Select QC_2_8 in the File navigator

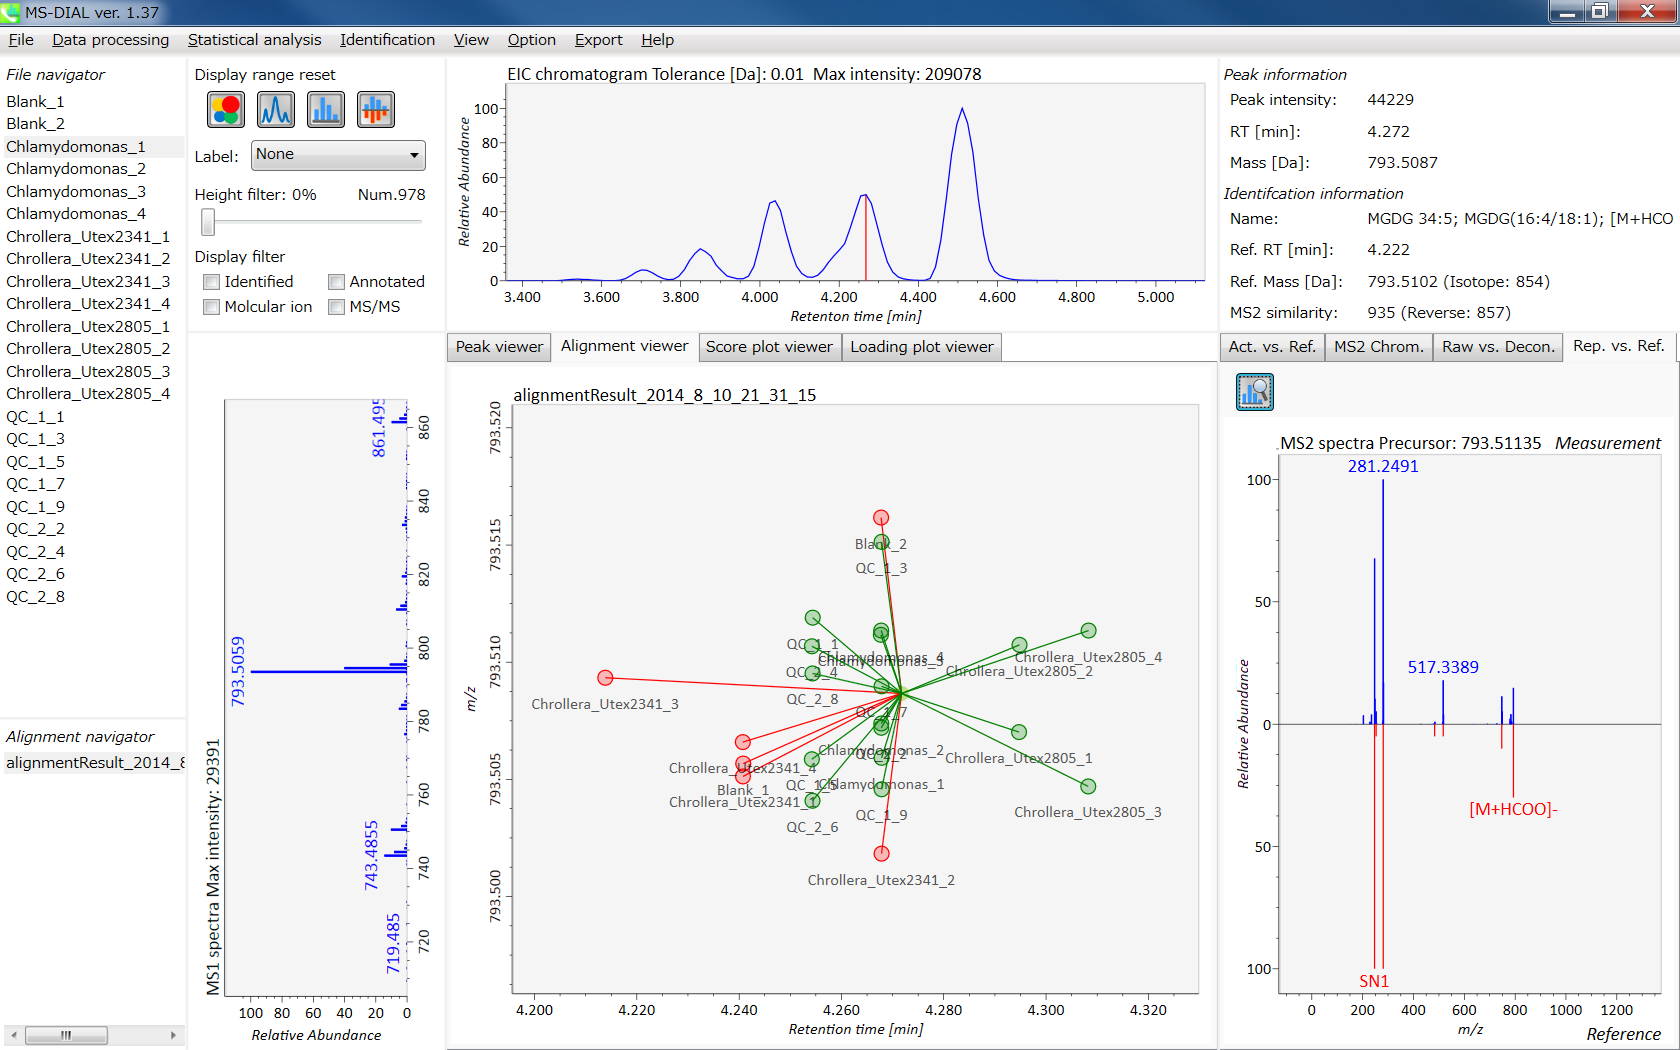pyautogui.click(x=35, y=597)
